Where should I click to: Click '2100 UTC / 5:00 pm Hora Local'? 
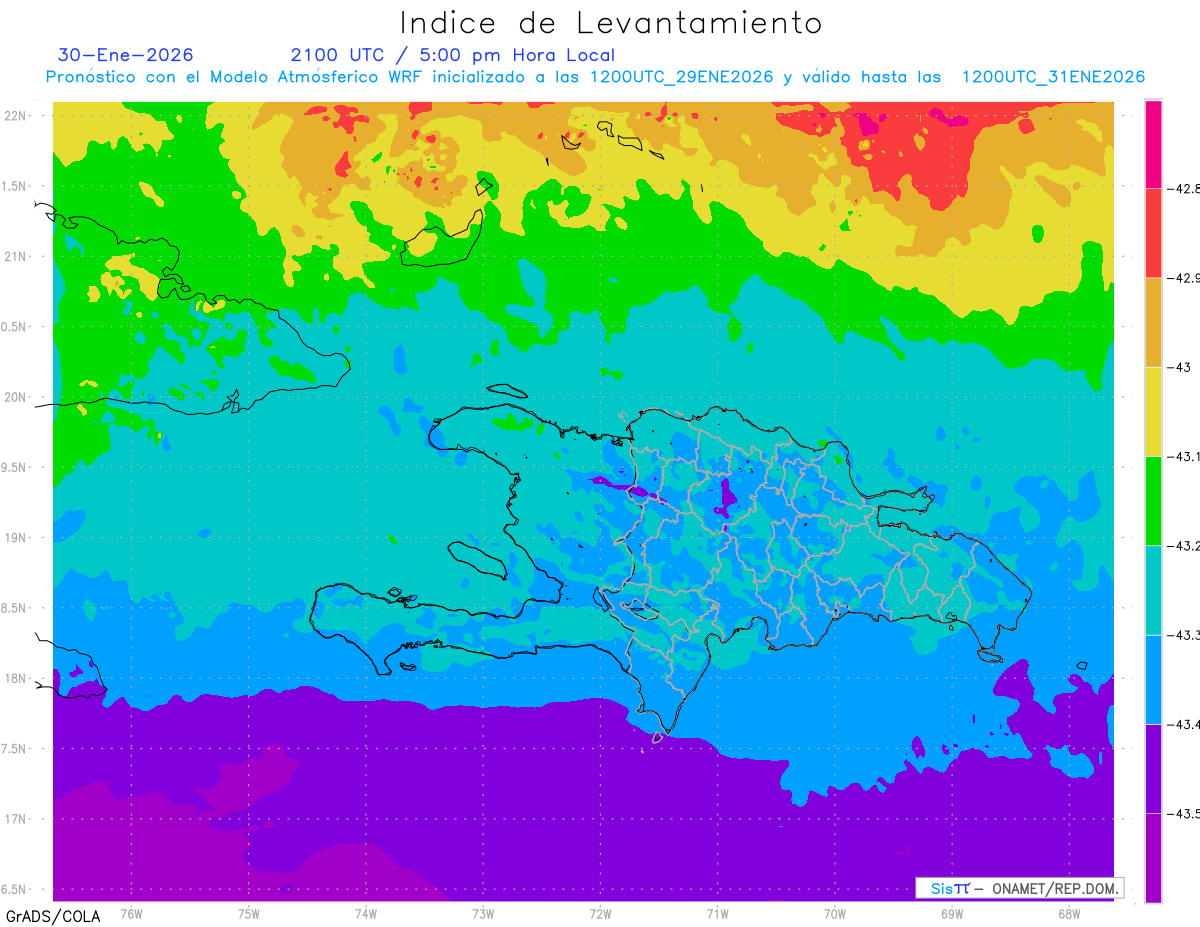(453, 55)
